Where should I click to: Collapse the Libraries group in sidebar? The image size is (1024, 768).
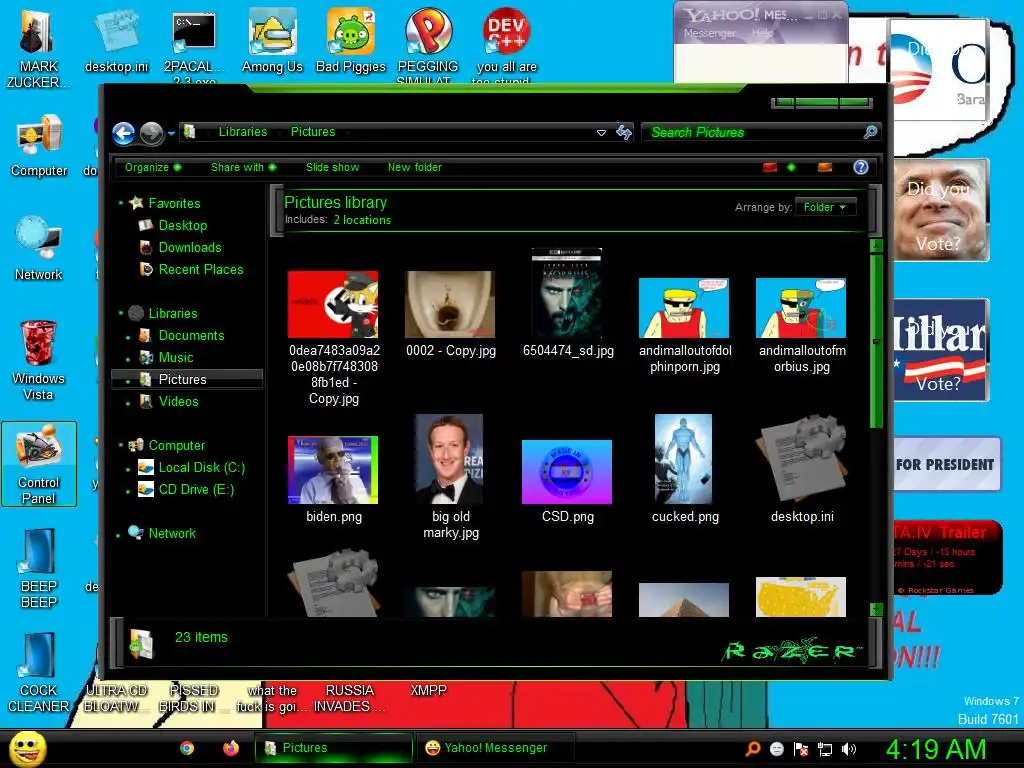(121, 313)
